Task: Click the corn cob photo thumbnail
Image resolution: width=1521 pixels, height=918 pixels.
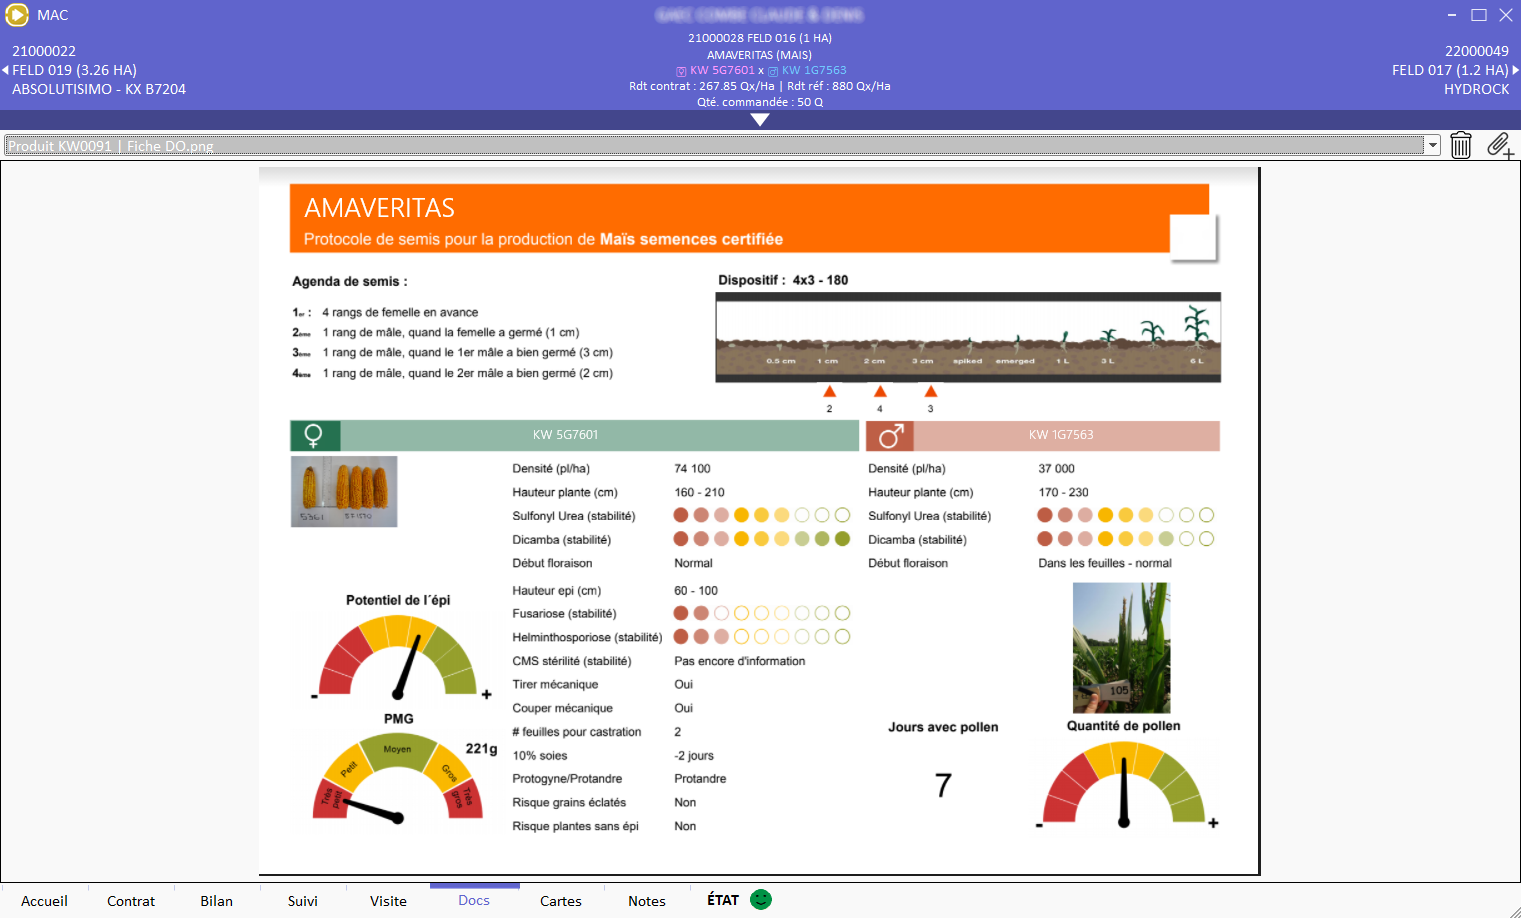Action: pos(344,491)
